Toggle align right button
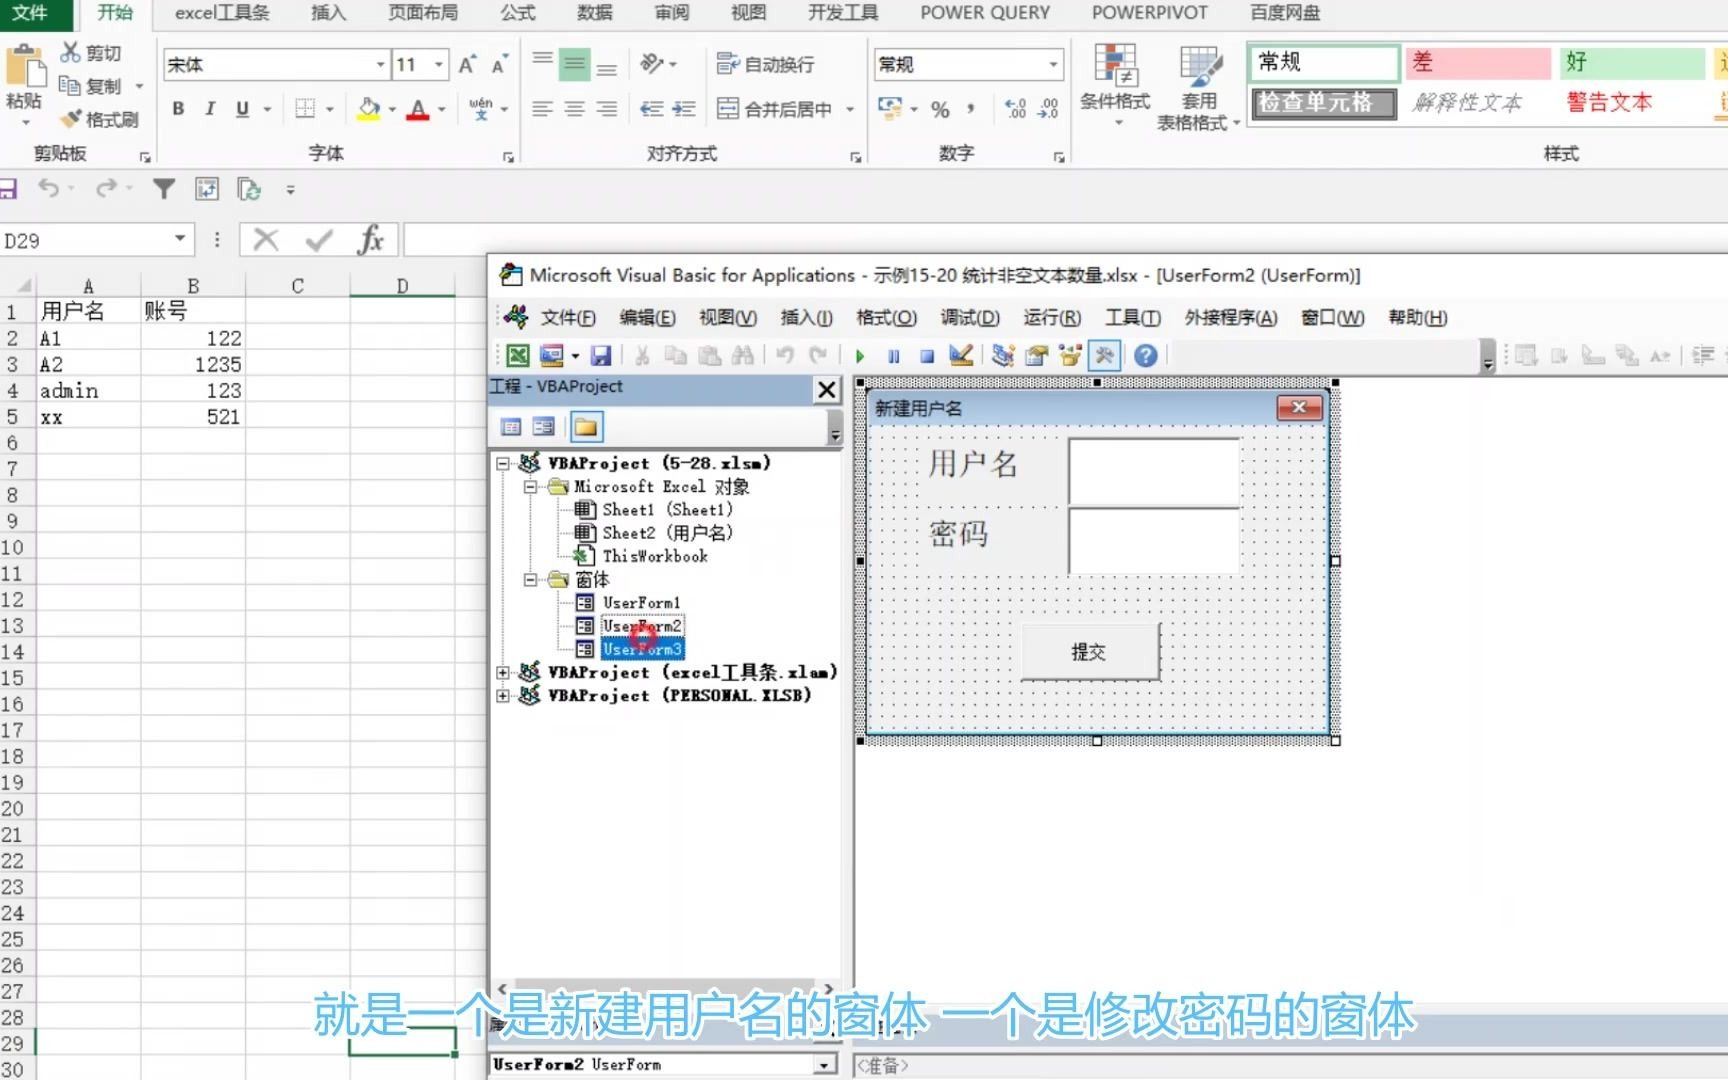This screenshot has height=1080, width=1728. pos(607,108)
